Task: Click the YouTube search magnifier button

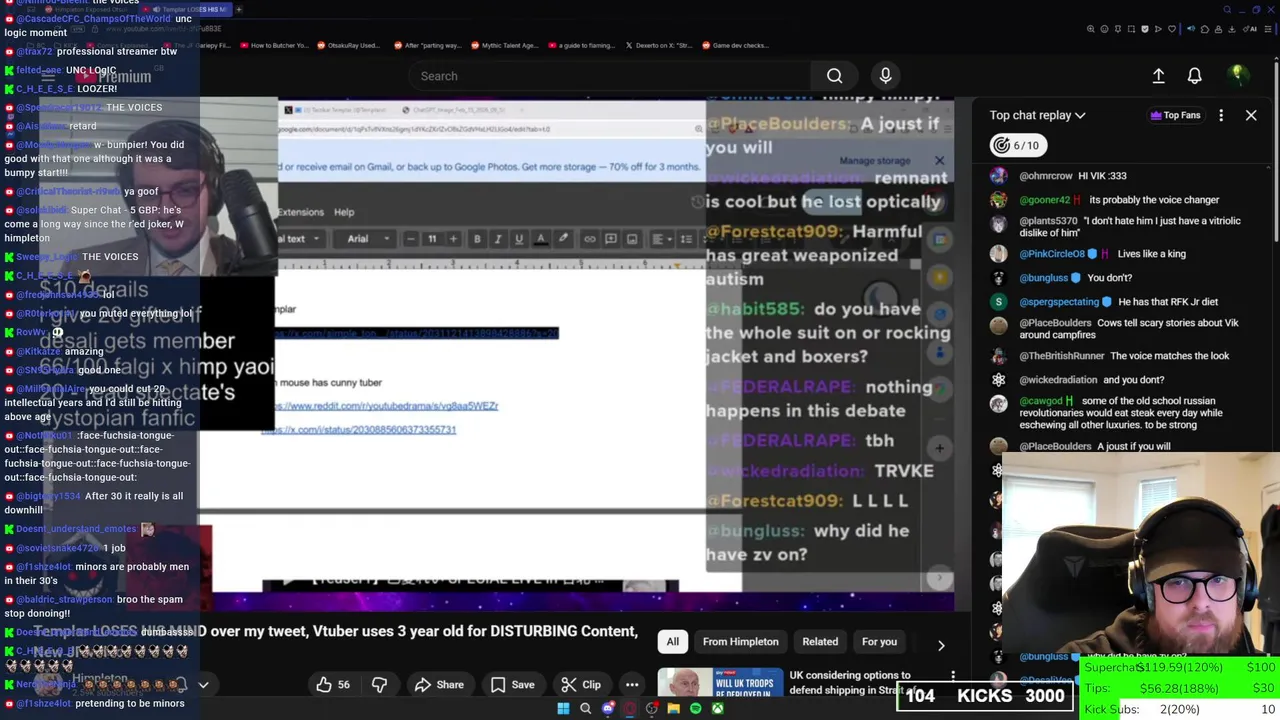Action: pos(834,76)
